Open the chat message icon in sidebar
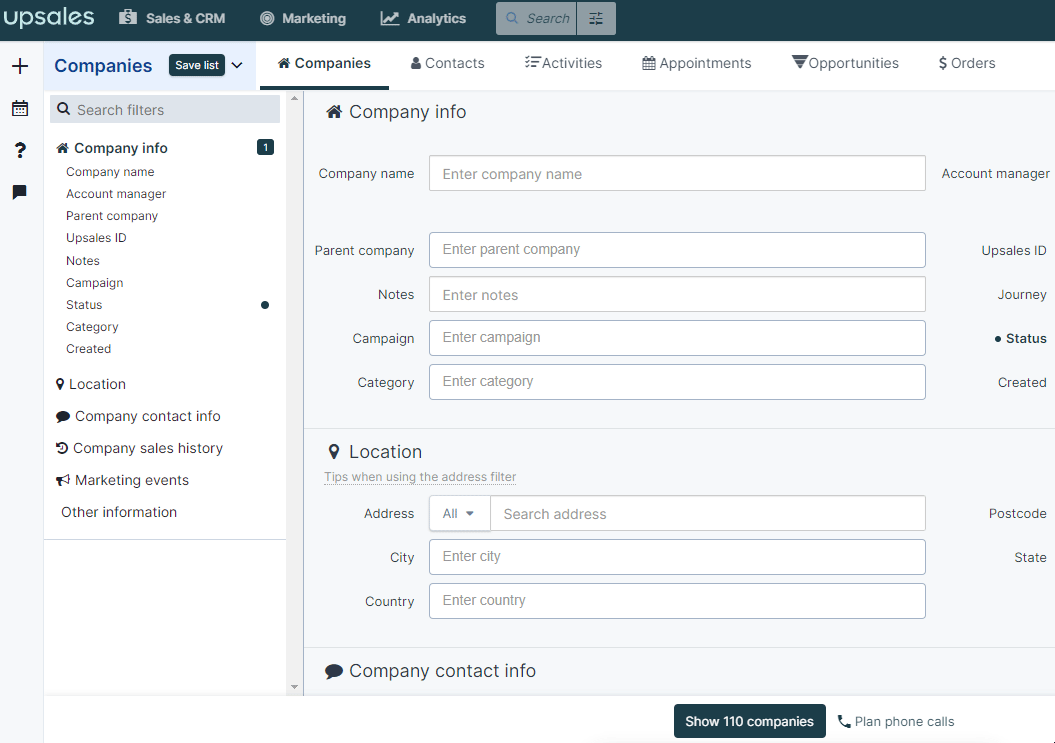The width and height of the screenshot is (1055, 743). (20, 192)
